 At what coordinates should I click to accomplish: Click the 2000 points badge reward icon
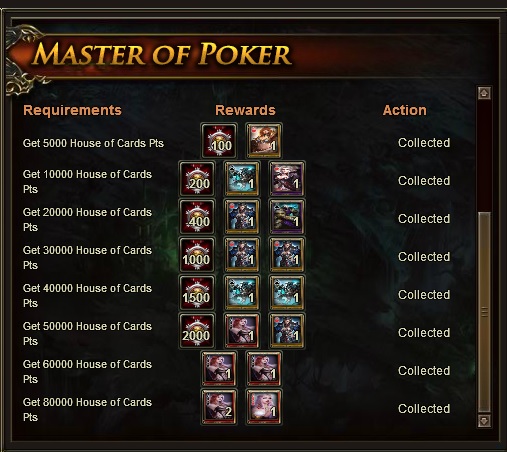pyautogui.click(x=197, y=330)
